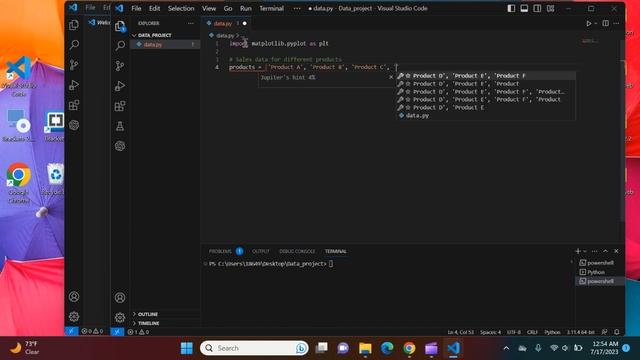Screen dimensions: 640x360
Task: Open the Selection menu
Action: [181, 8]
